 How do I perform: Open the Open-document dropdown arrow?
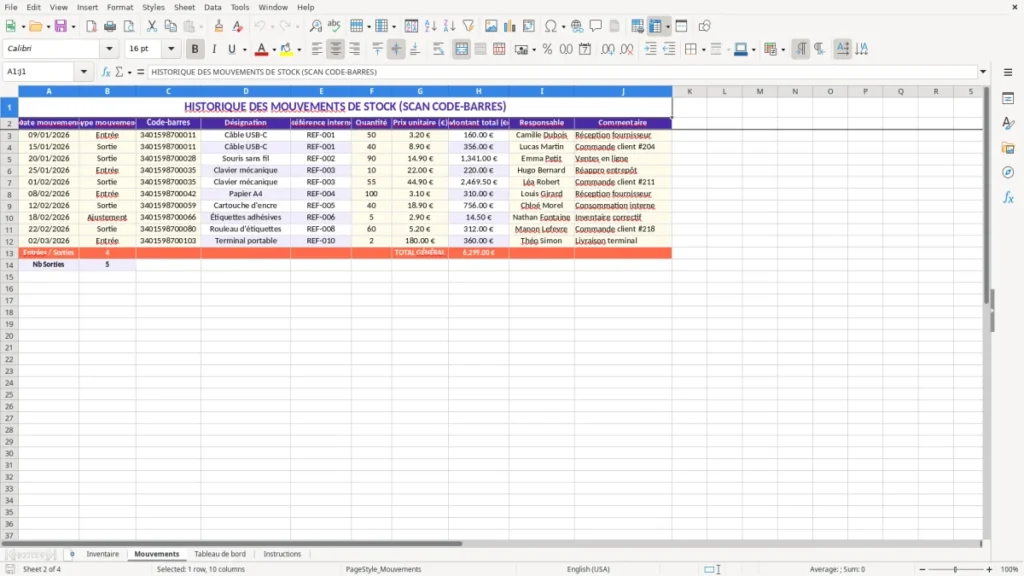[48, 27]
